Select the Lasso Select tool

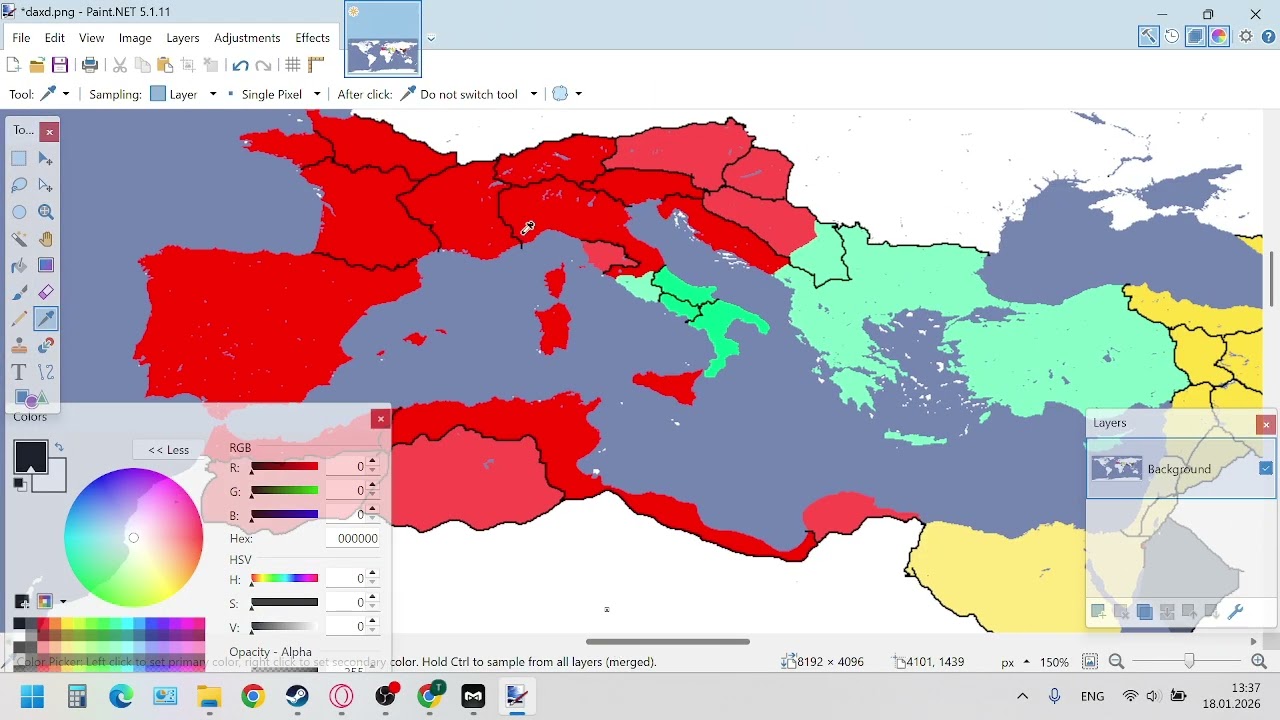tap(19, 185)
